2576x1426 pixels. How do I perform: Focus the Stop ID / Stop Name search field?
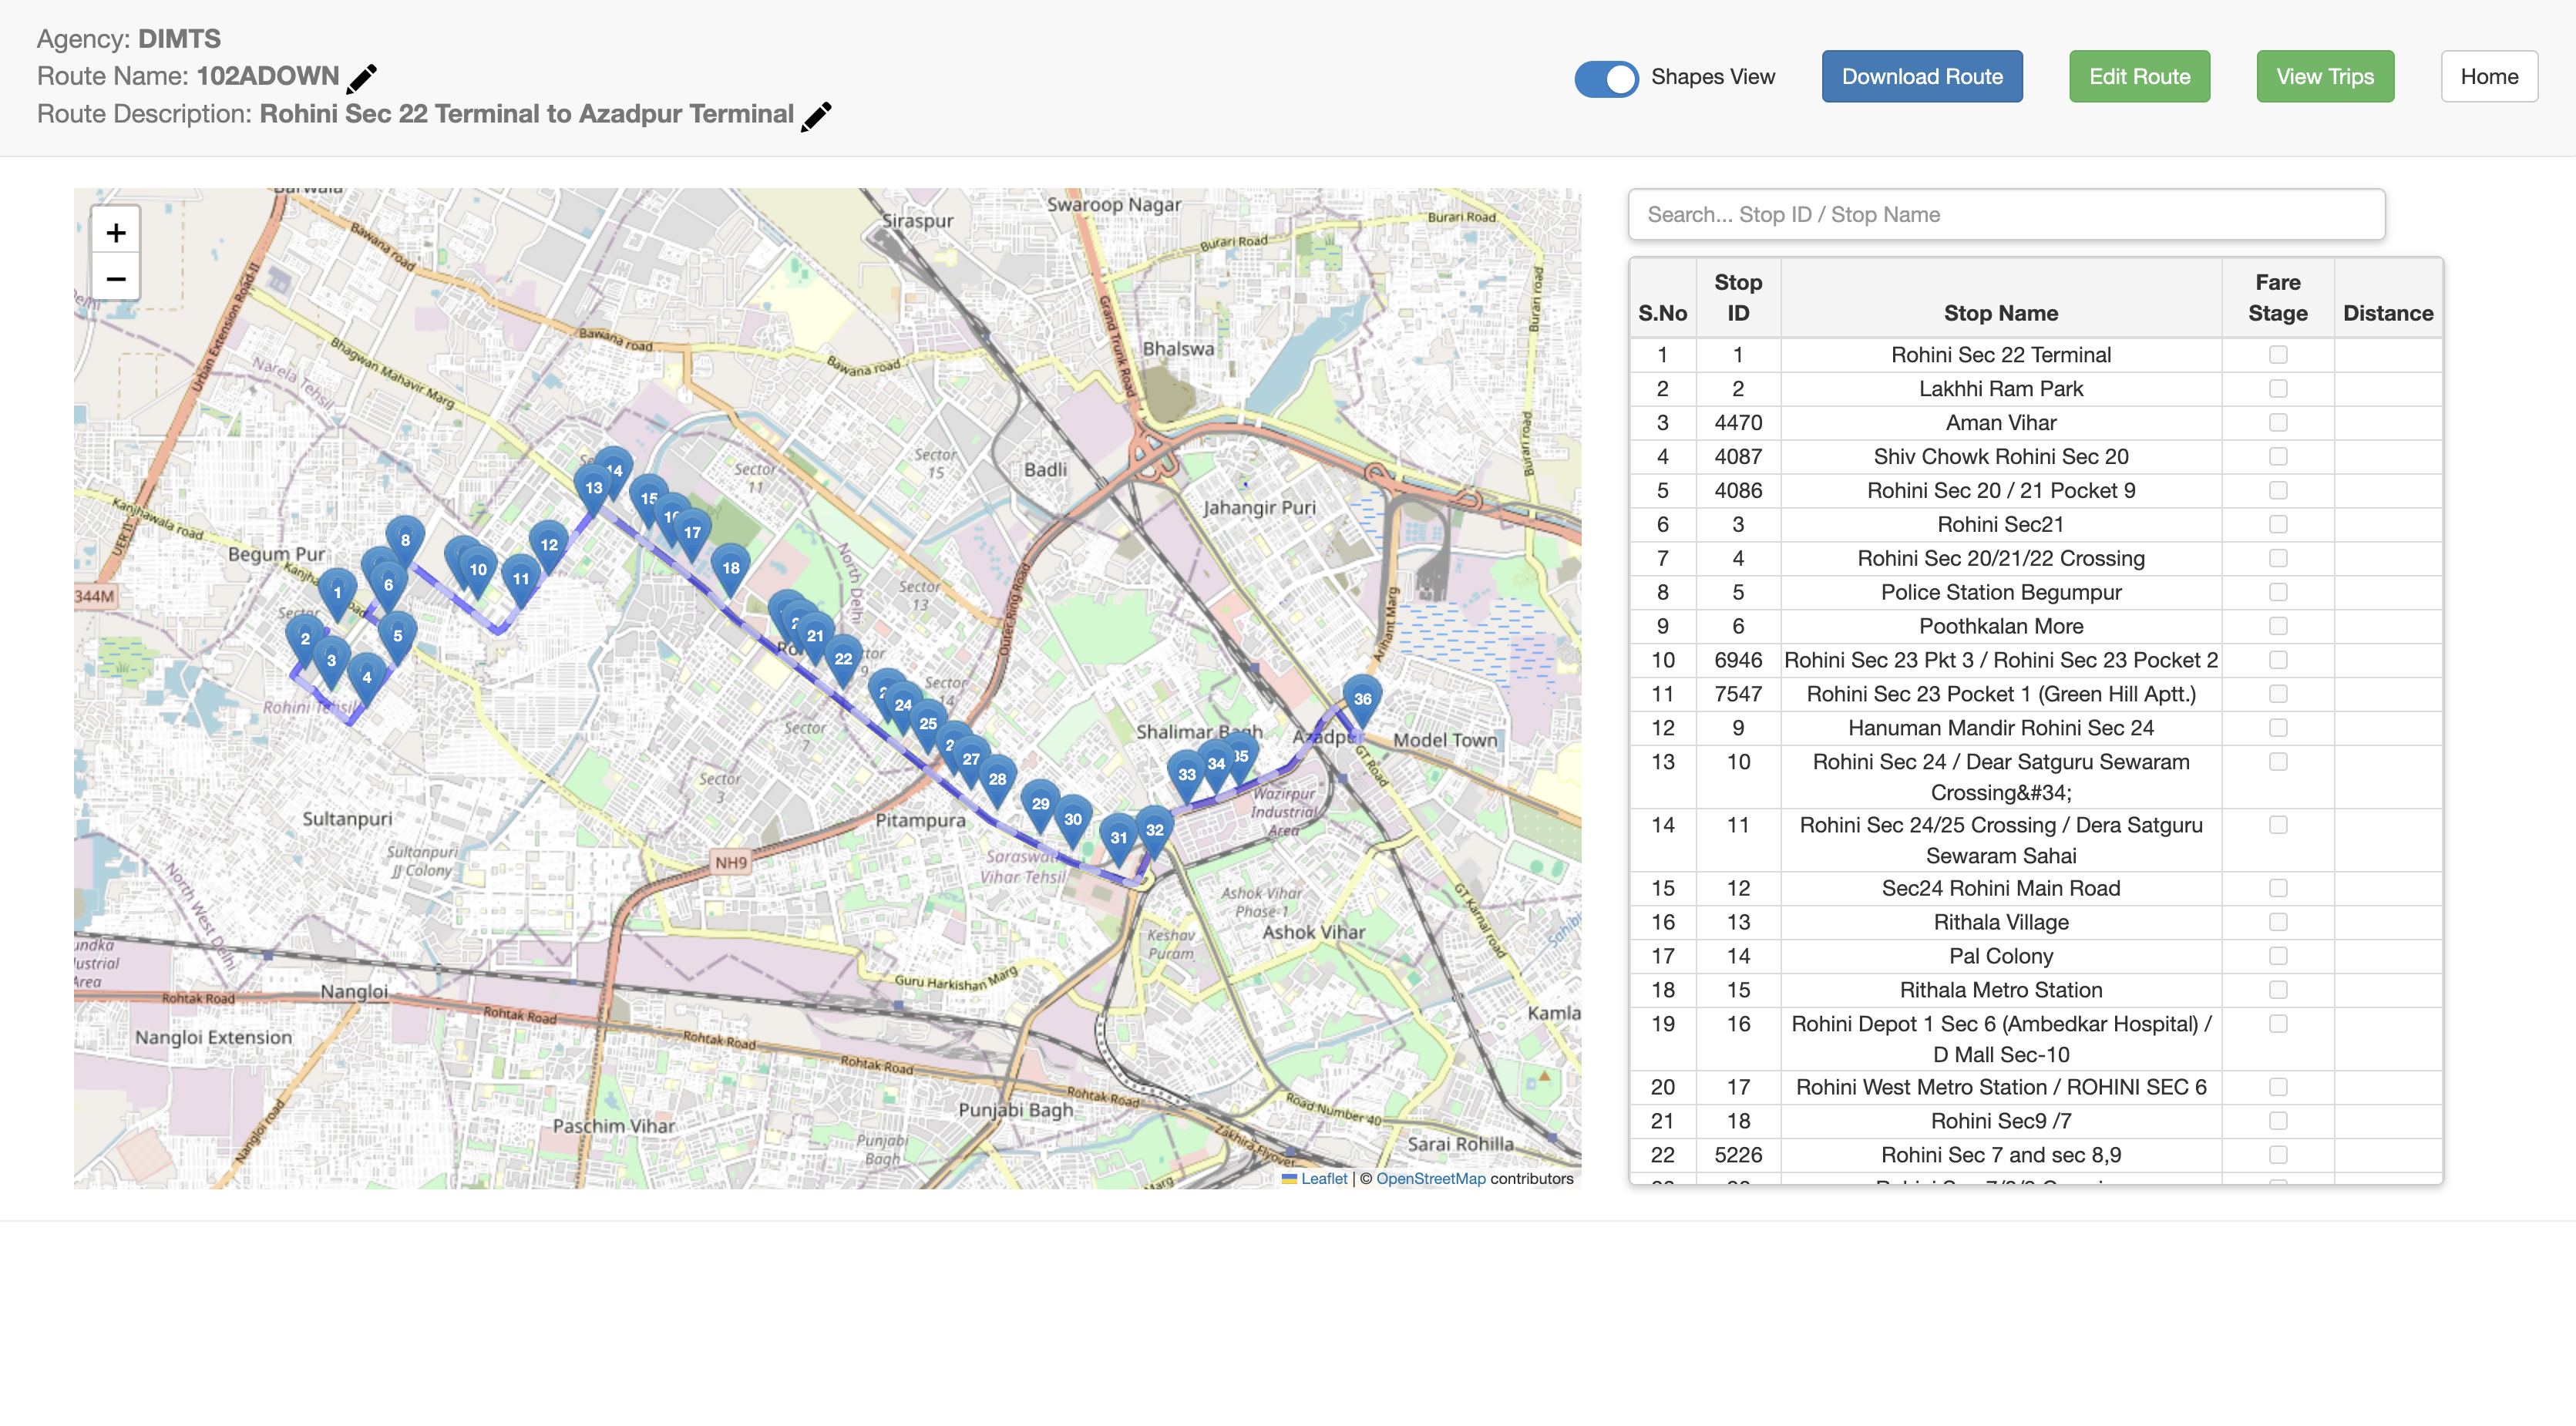[2006, 215]
